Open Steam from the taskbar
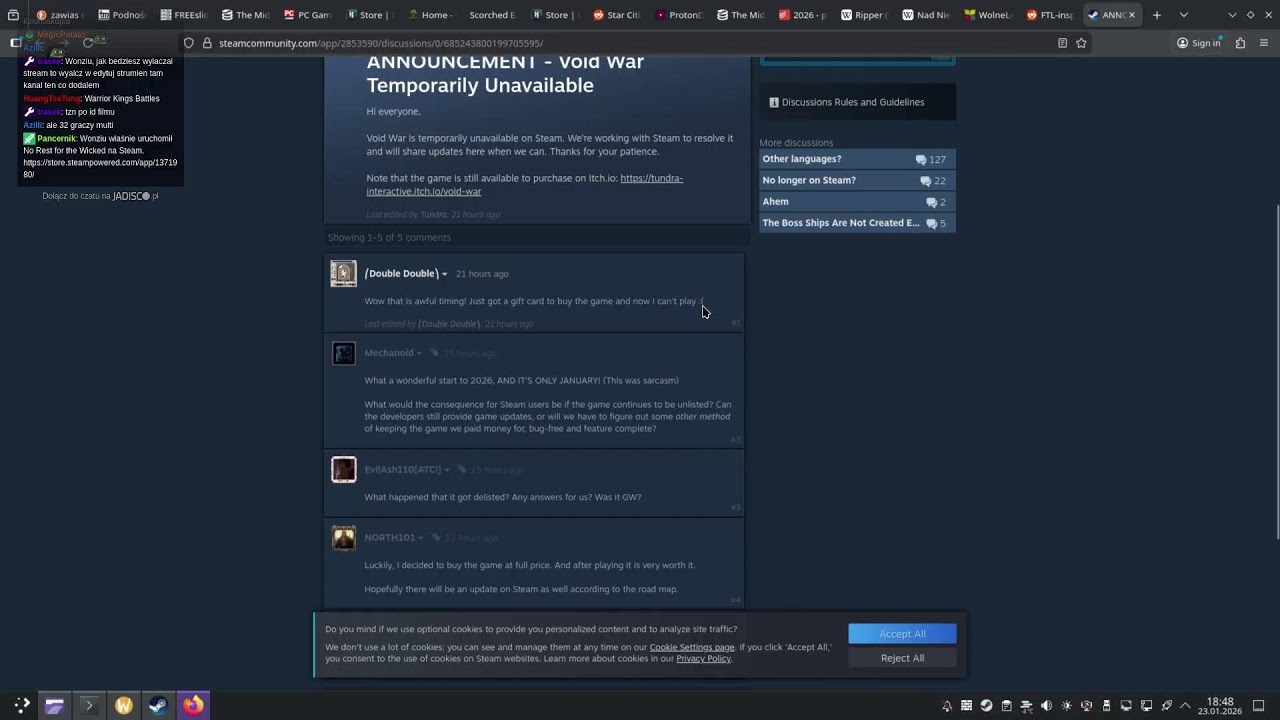Screen dimensions: 1280x720 point(158,705)
